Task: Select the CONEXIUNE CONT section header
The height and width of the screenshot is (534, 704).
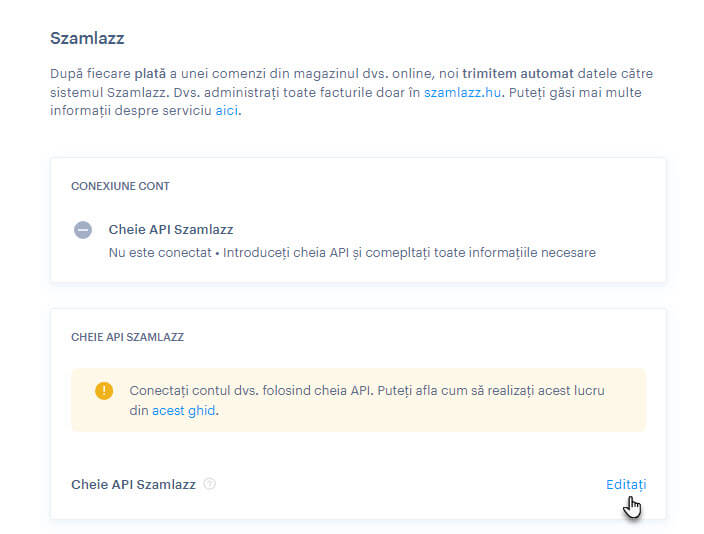Action: coord(120,186)
